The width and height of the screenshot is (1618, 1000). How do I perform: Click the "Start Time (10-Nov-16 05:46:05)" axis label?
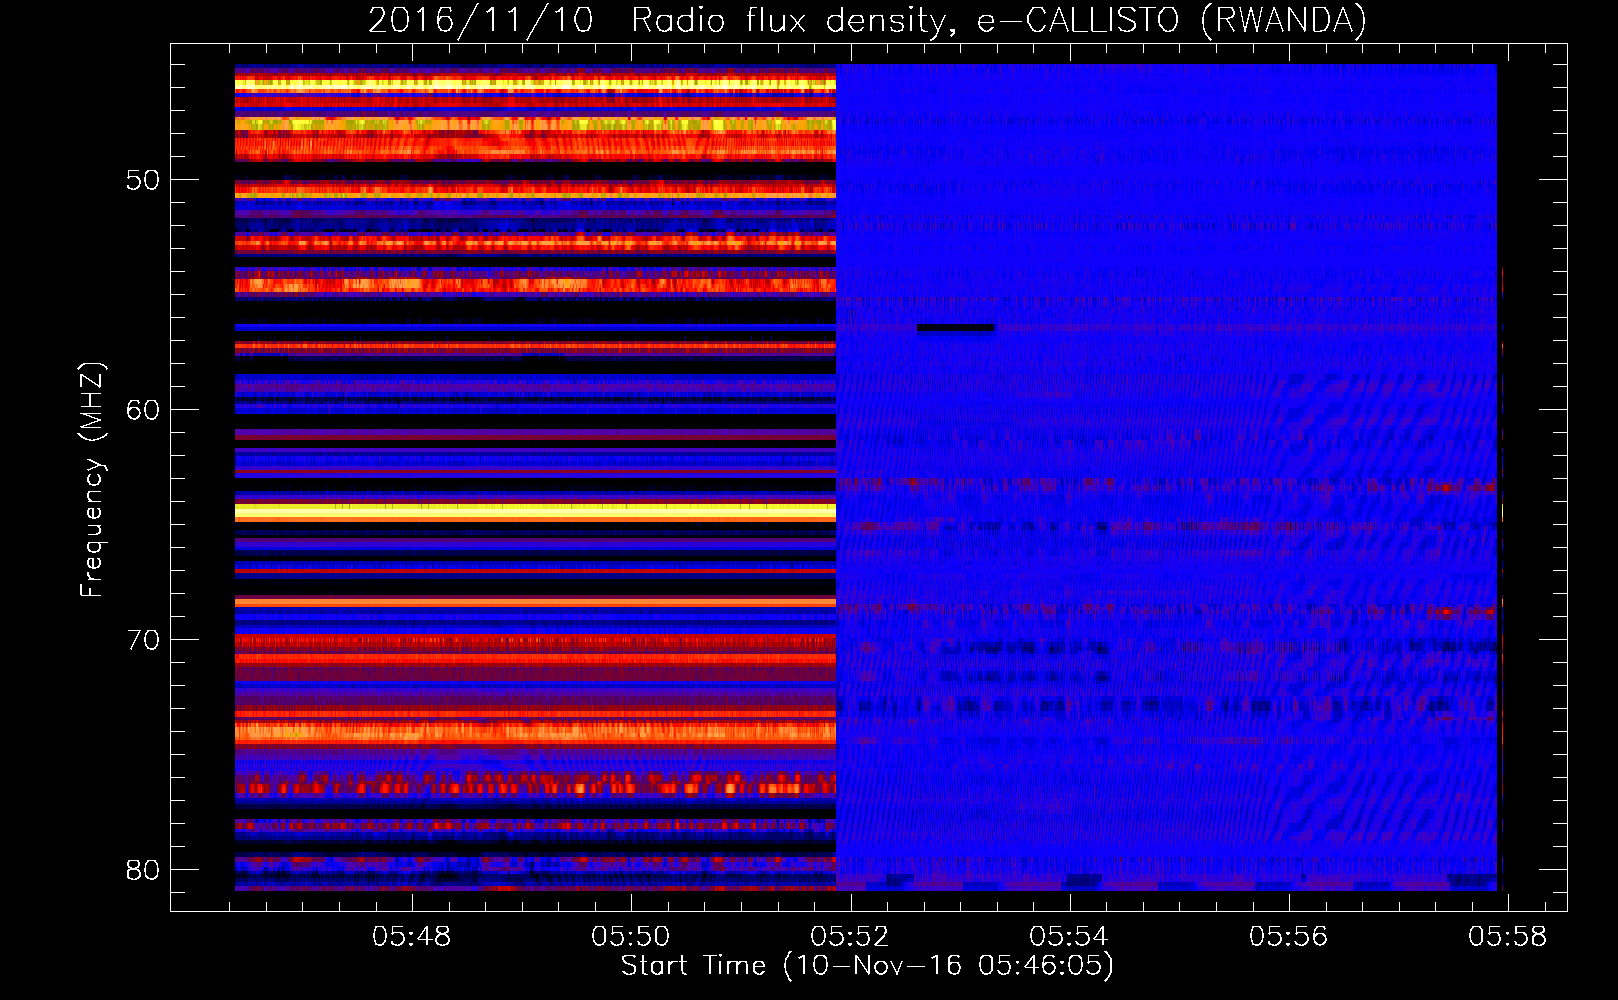(867, 966)
